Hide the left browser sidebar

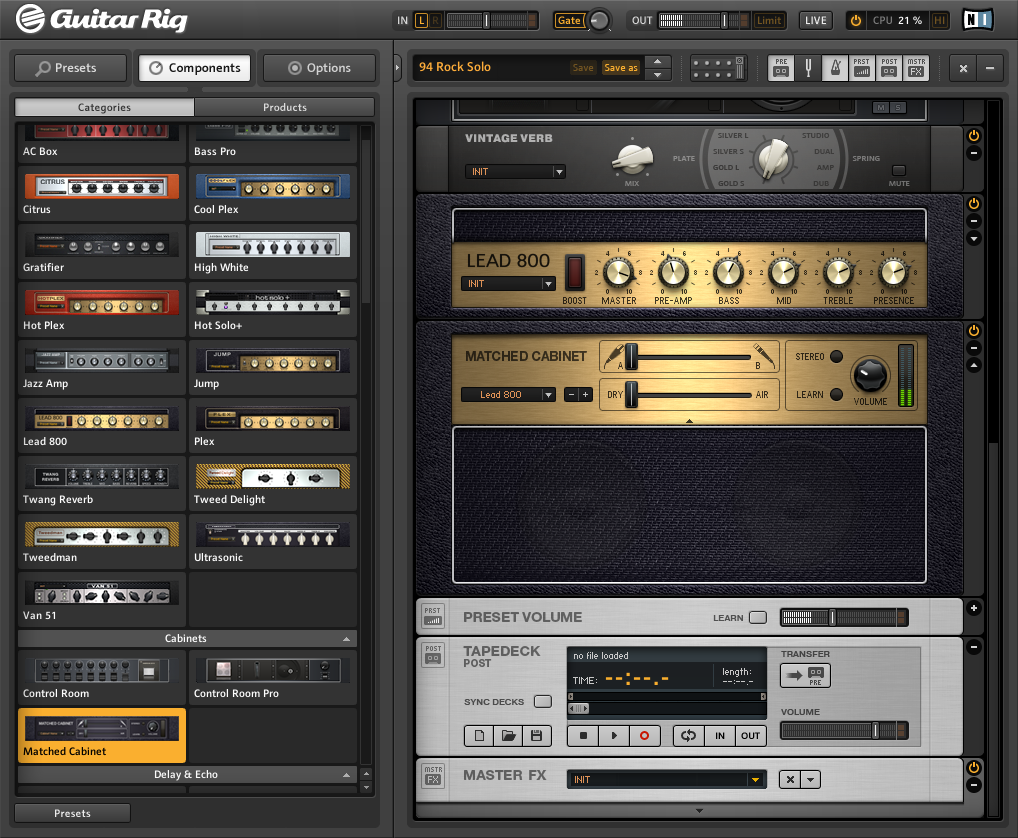tap(397, 68)
